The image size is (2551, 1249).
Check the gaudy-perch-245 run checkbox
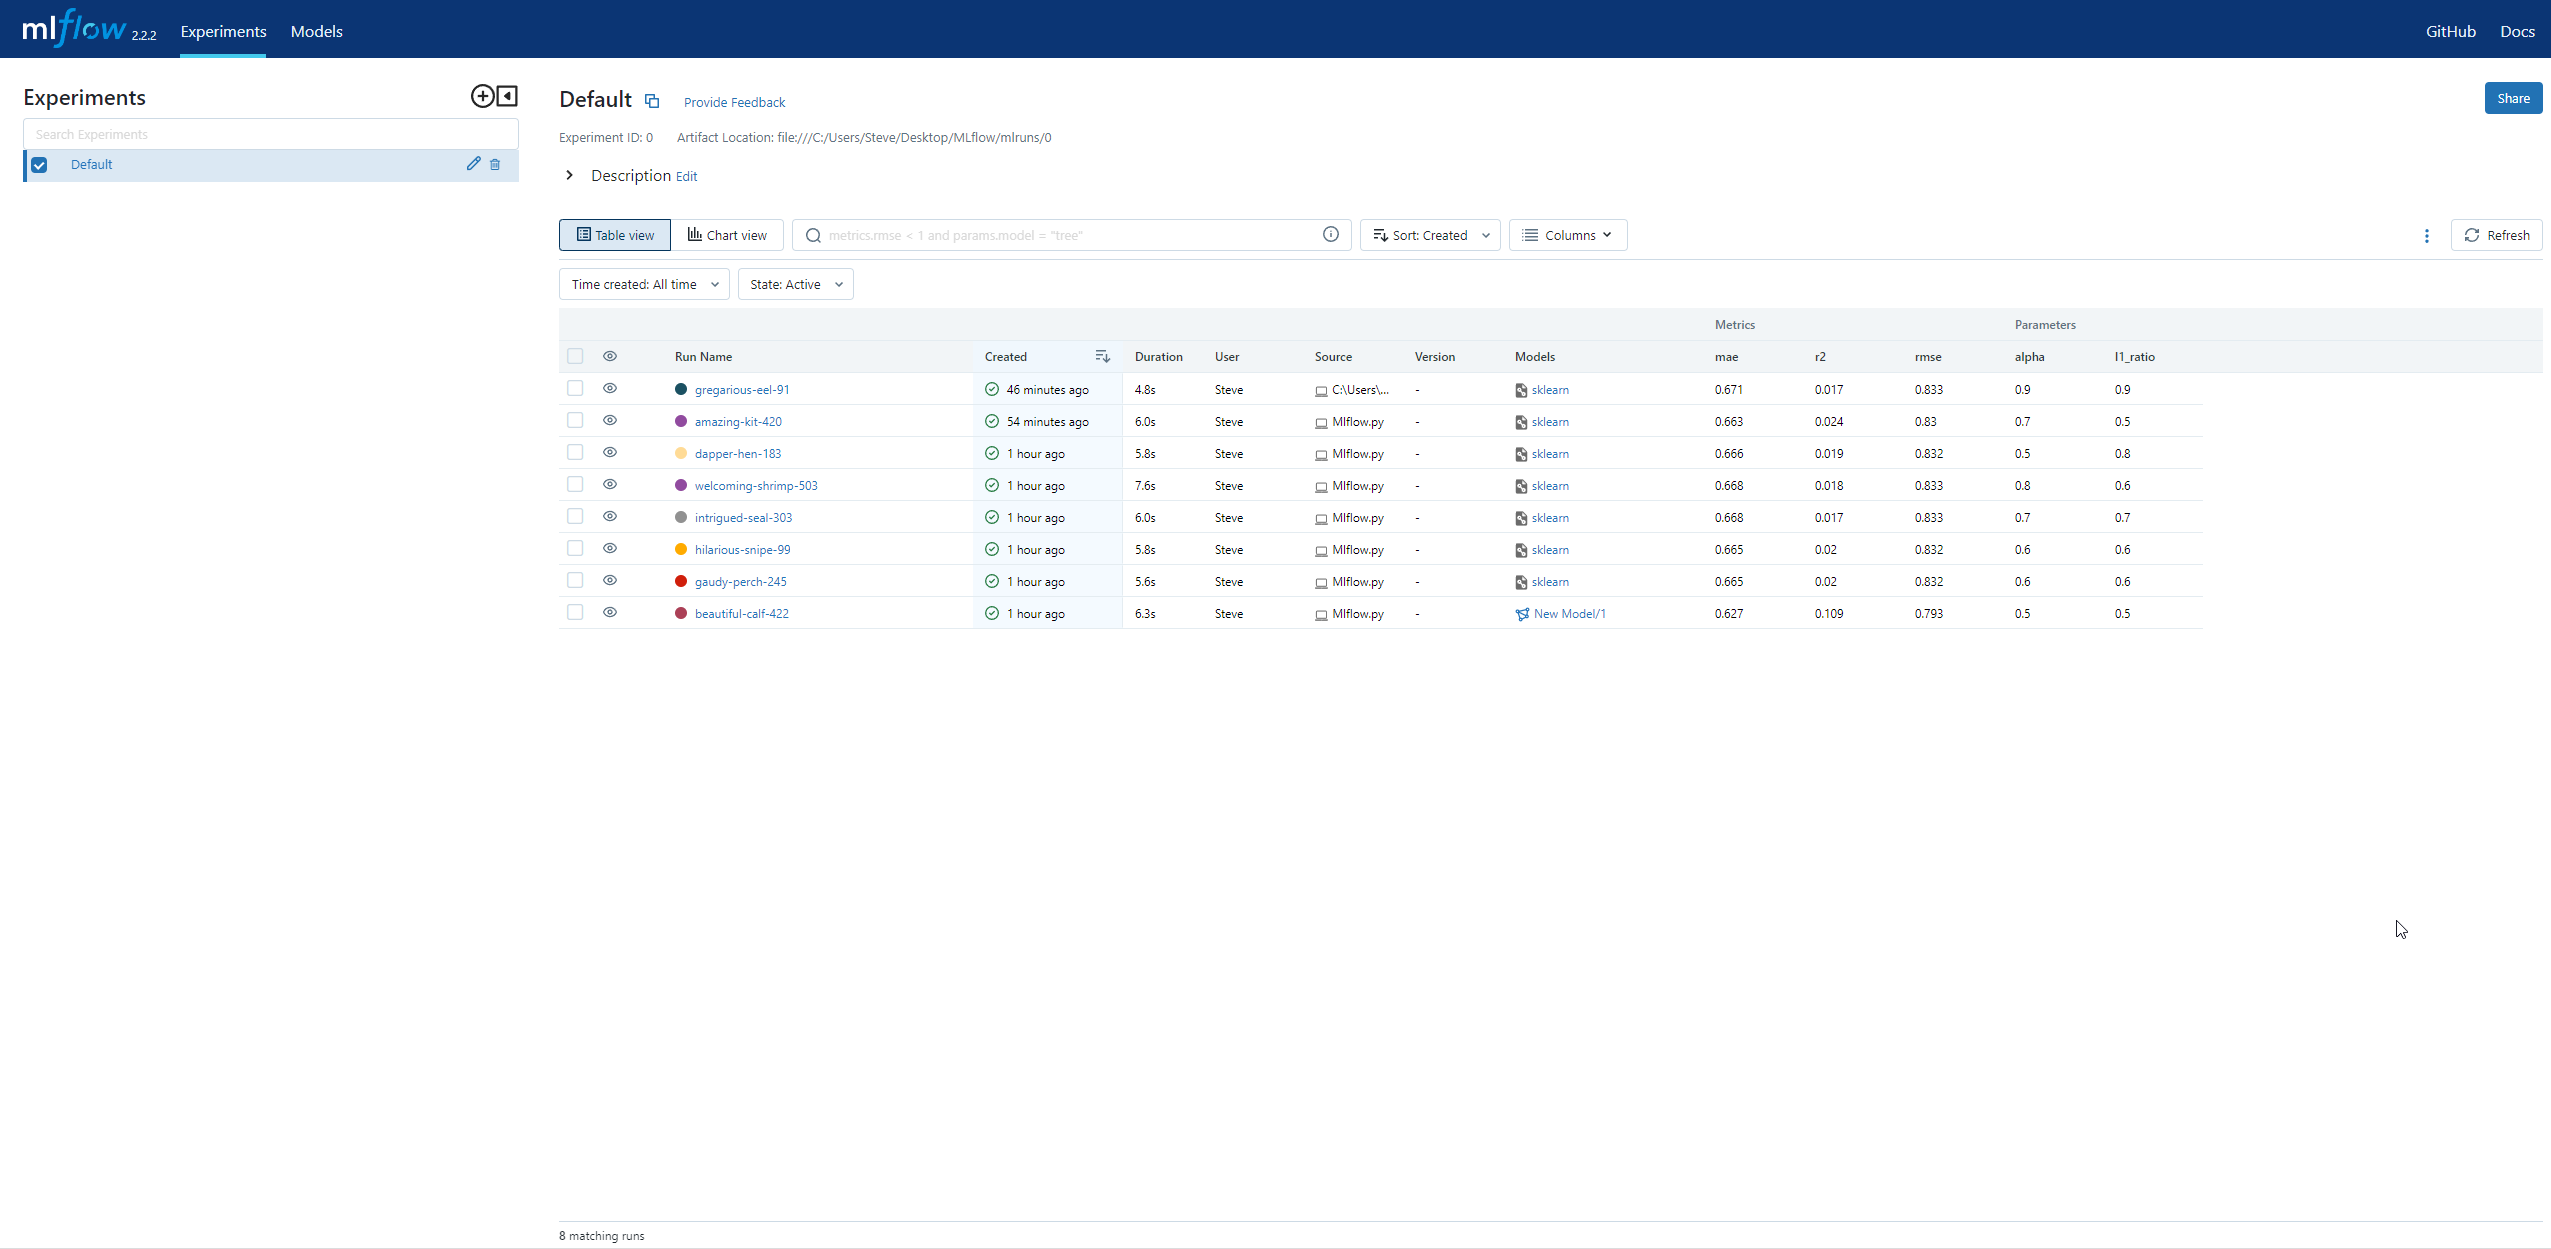[x=575, y=580]
